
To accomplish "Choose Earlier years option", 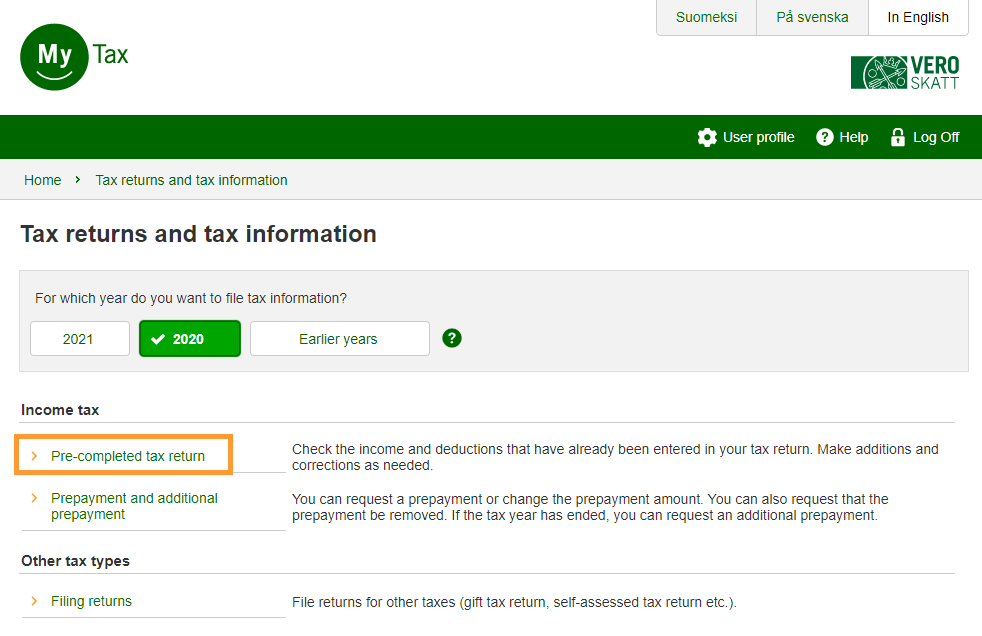I will coord(339,339).
